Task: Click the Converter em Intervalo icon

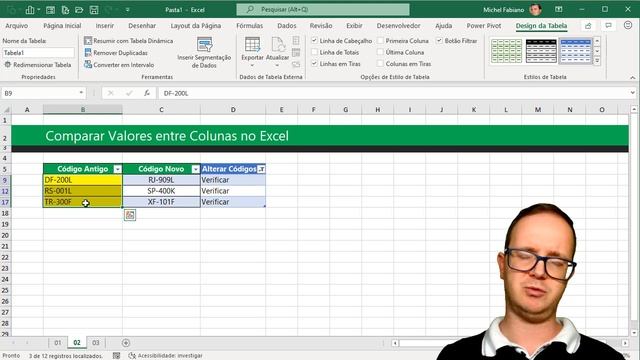Action: tap(88, 64)
